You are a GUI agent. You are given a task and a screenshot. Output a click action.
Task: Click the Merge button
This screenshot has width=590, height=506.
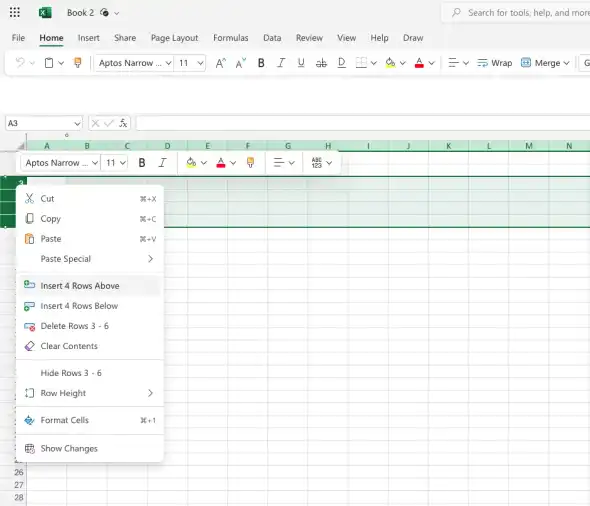point(541,63)
